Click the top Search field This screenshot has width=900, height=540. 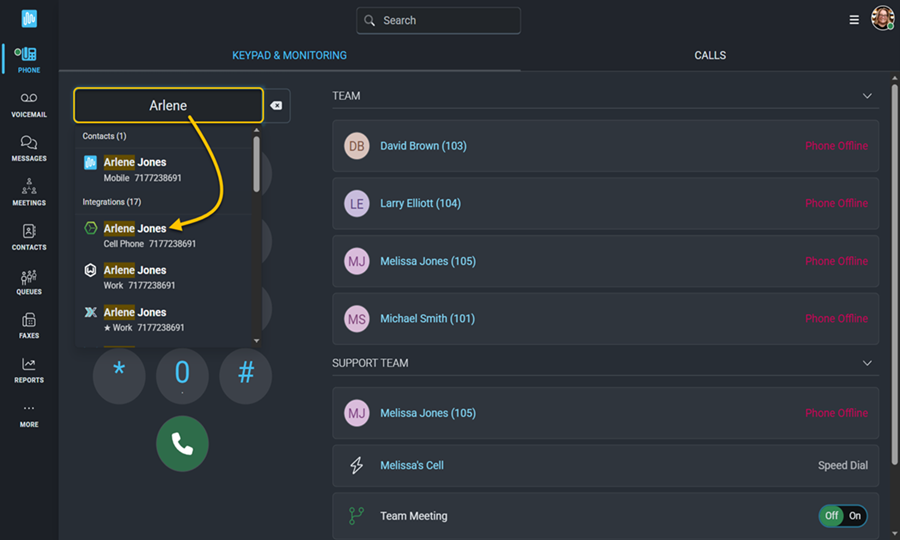click(438, 20)
